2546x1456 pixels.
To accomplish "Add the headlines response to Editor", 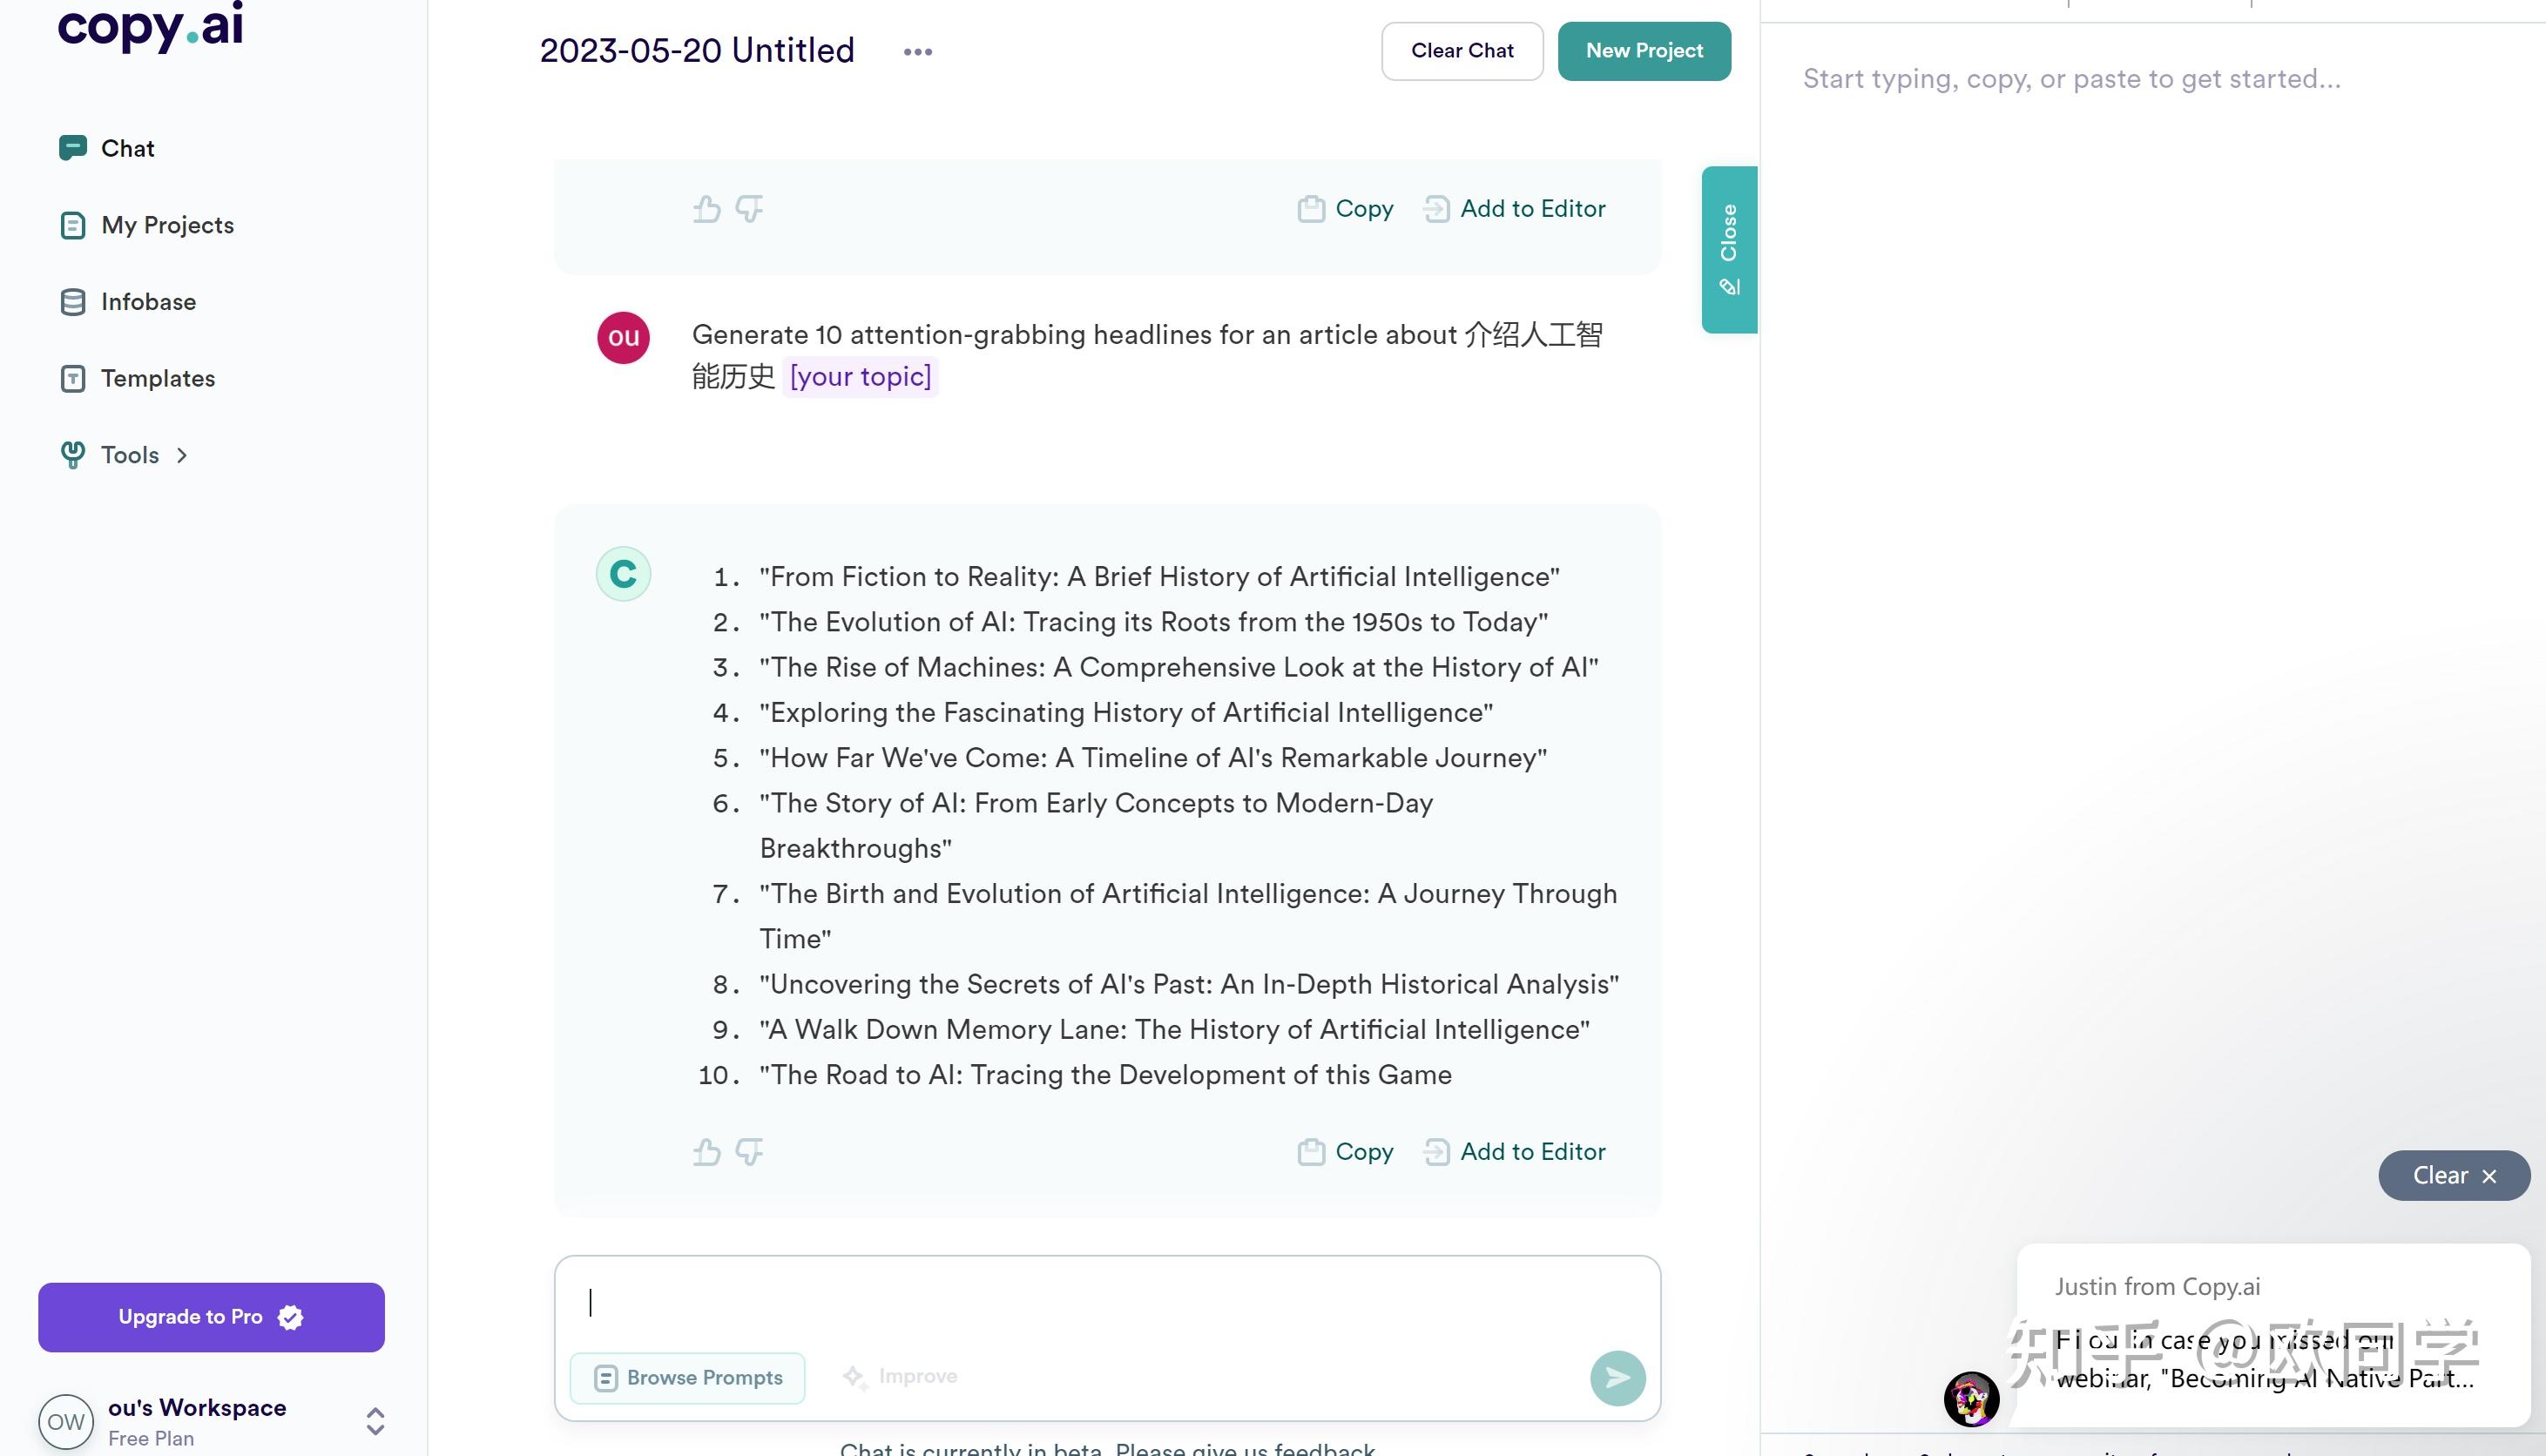I will (x=1516, y=1152).
